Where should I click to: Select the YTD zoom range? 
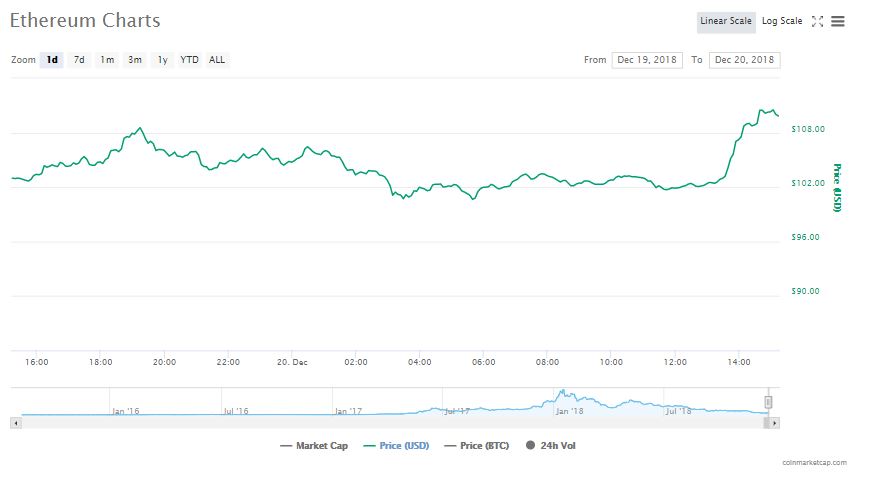click(x=189, y=60)
